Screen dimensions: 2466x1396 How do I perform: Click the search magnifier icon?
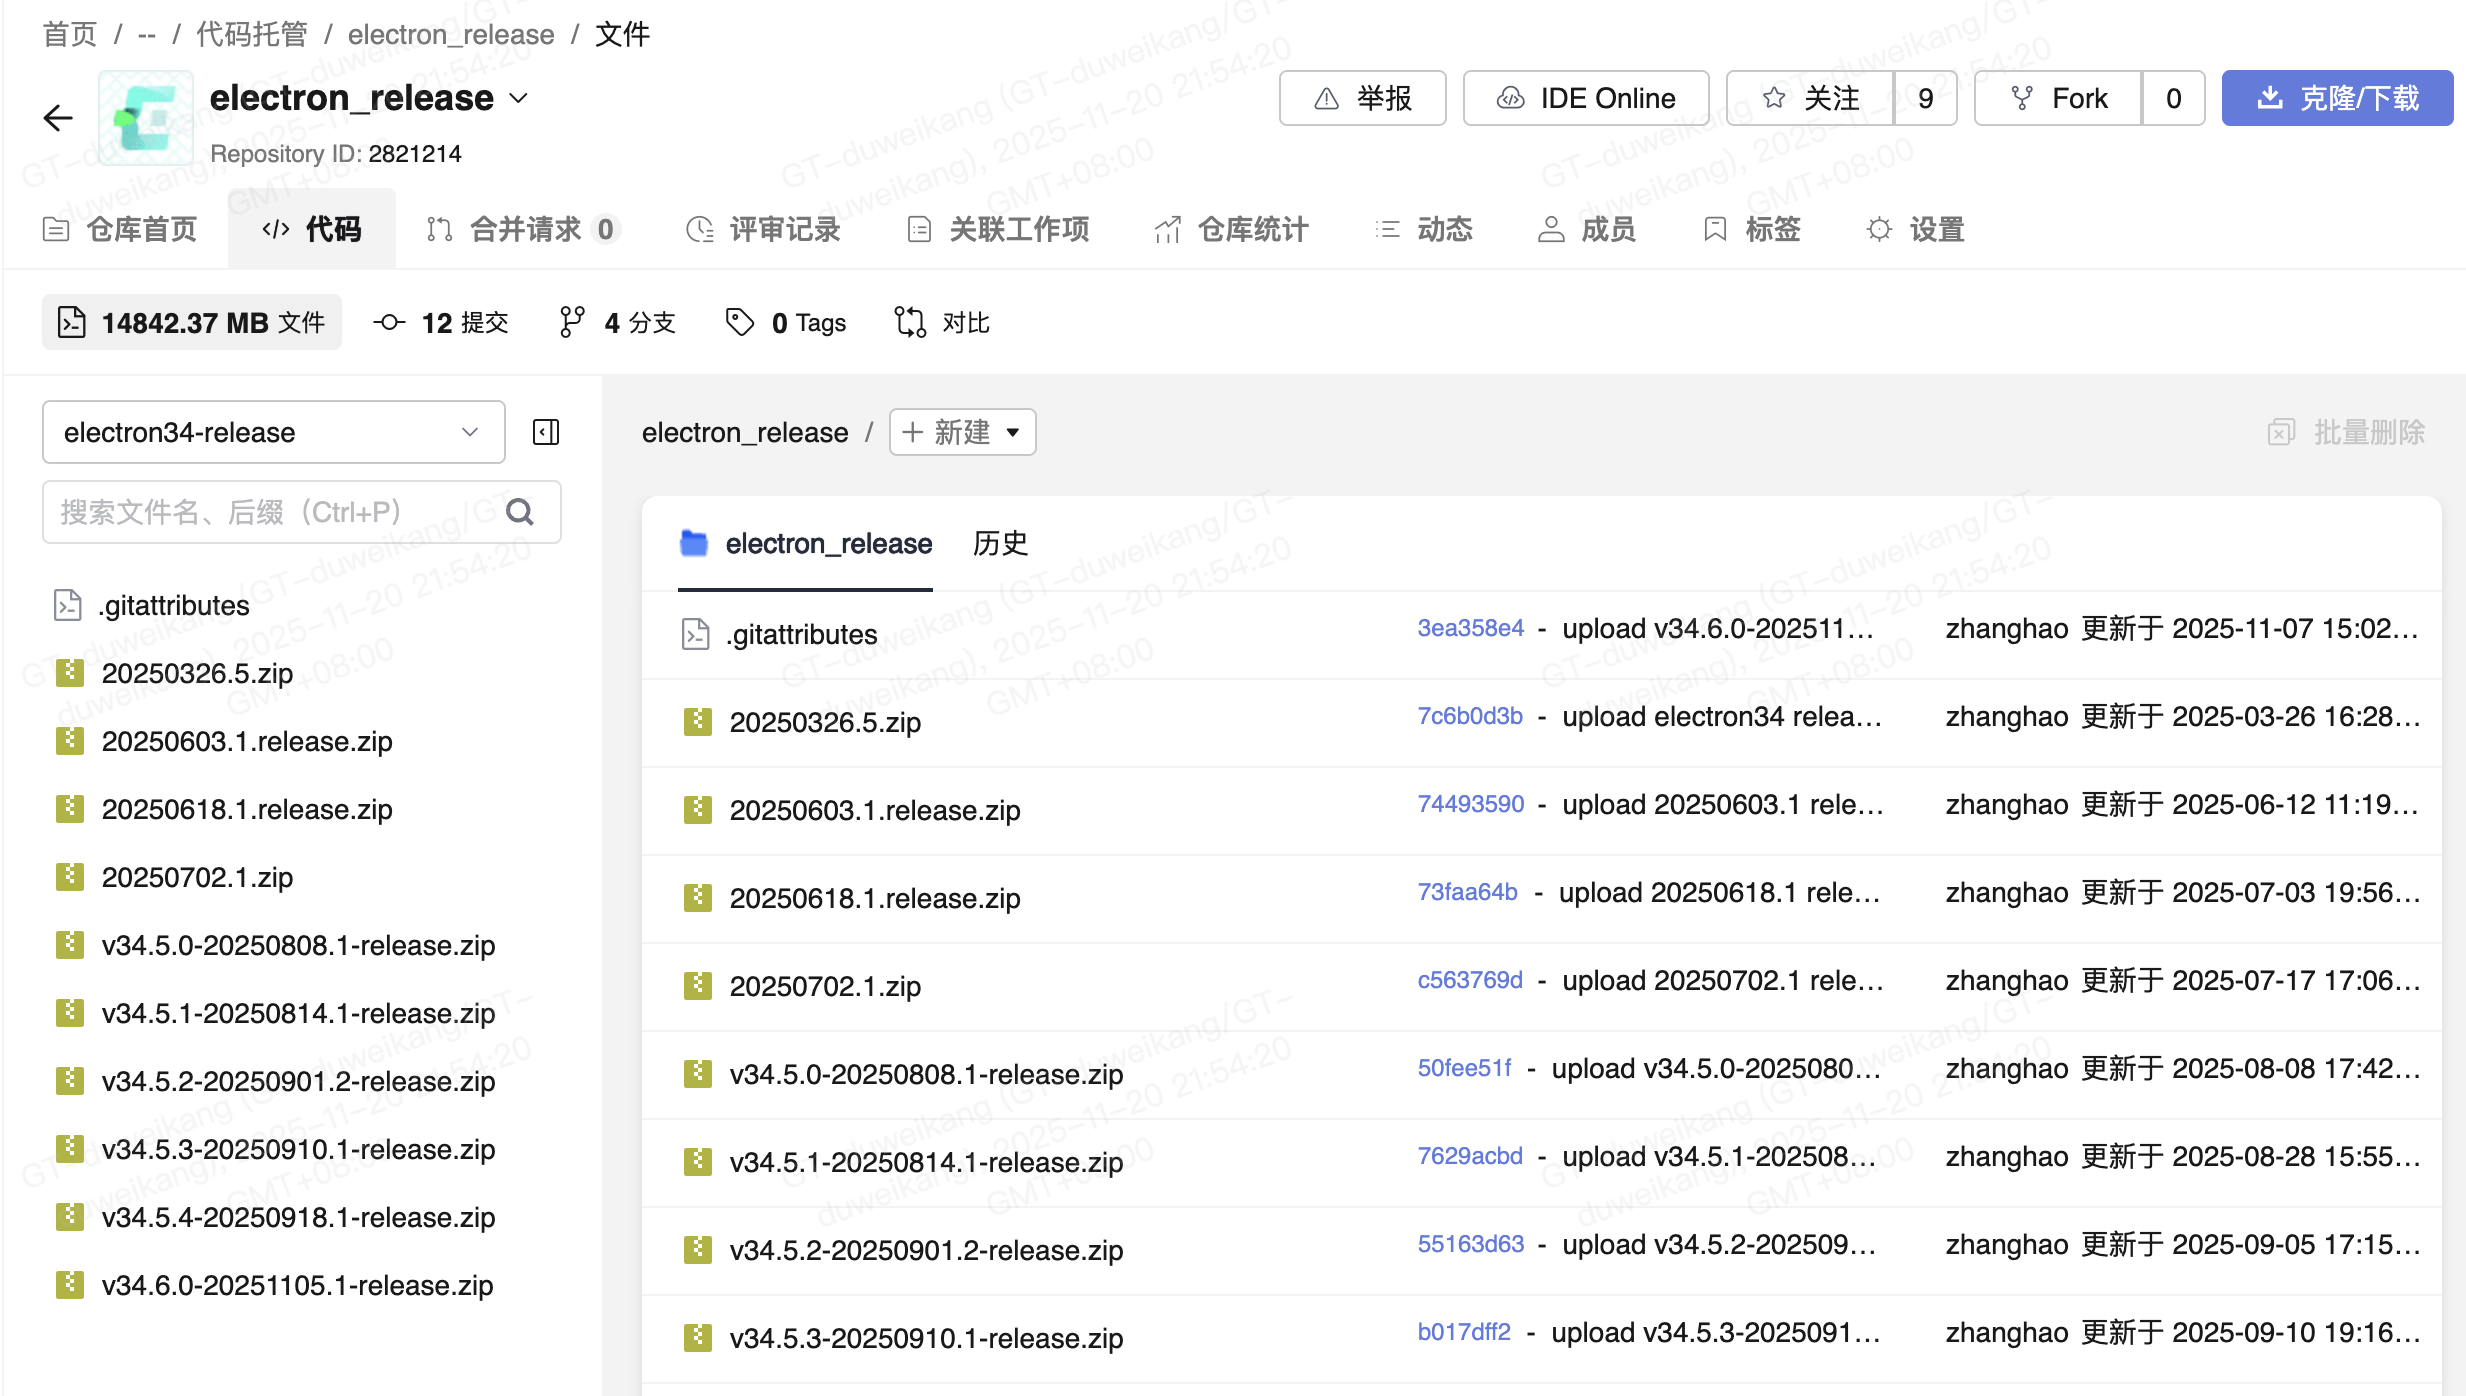pyautogui.click(x=520, y=512)
